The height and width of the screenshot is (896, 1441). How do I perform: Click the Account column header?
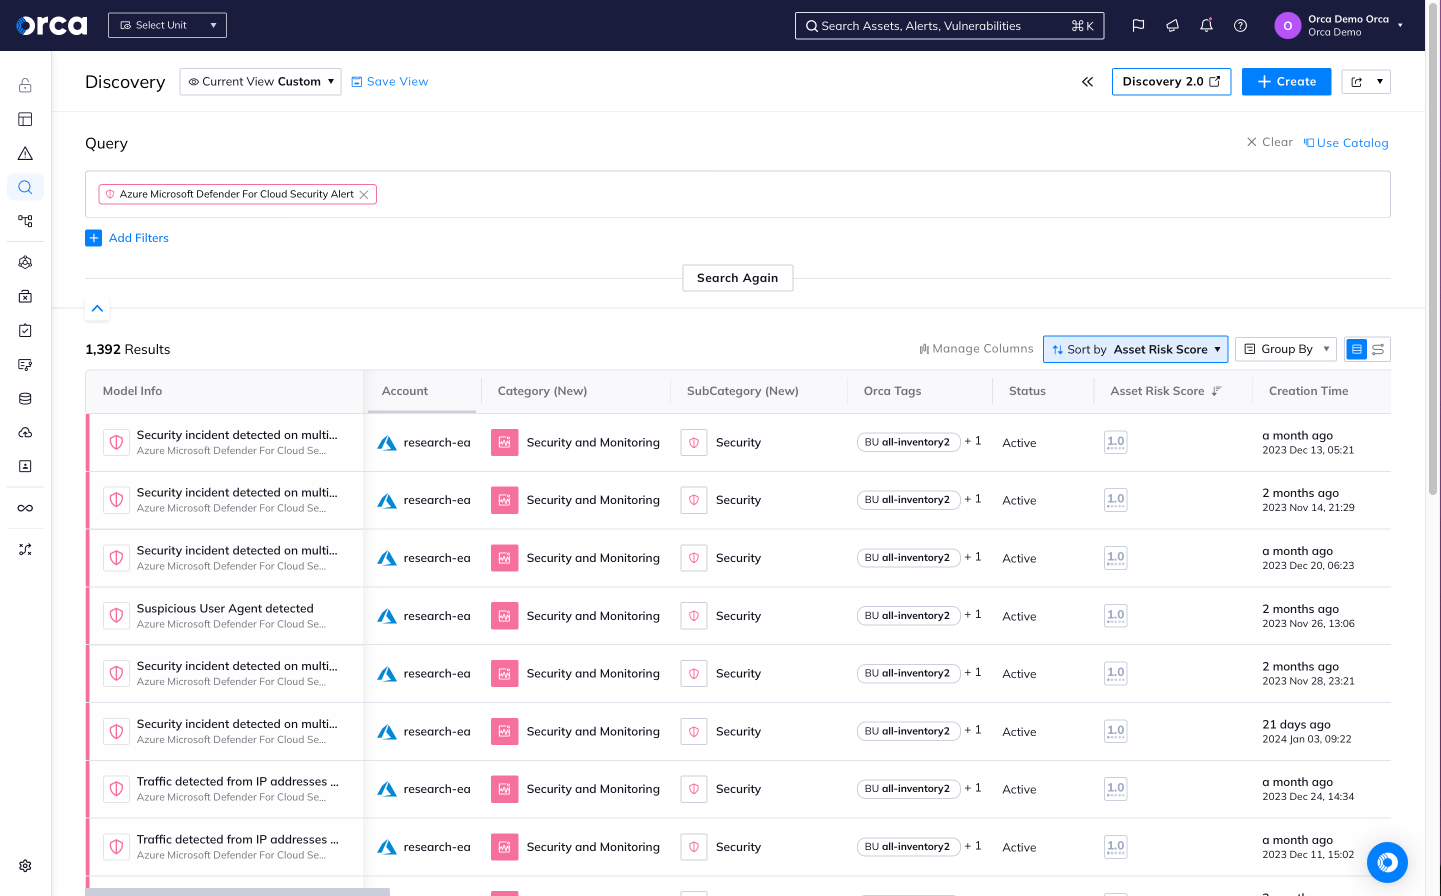click(405, 391)
